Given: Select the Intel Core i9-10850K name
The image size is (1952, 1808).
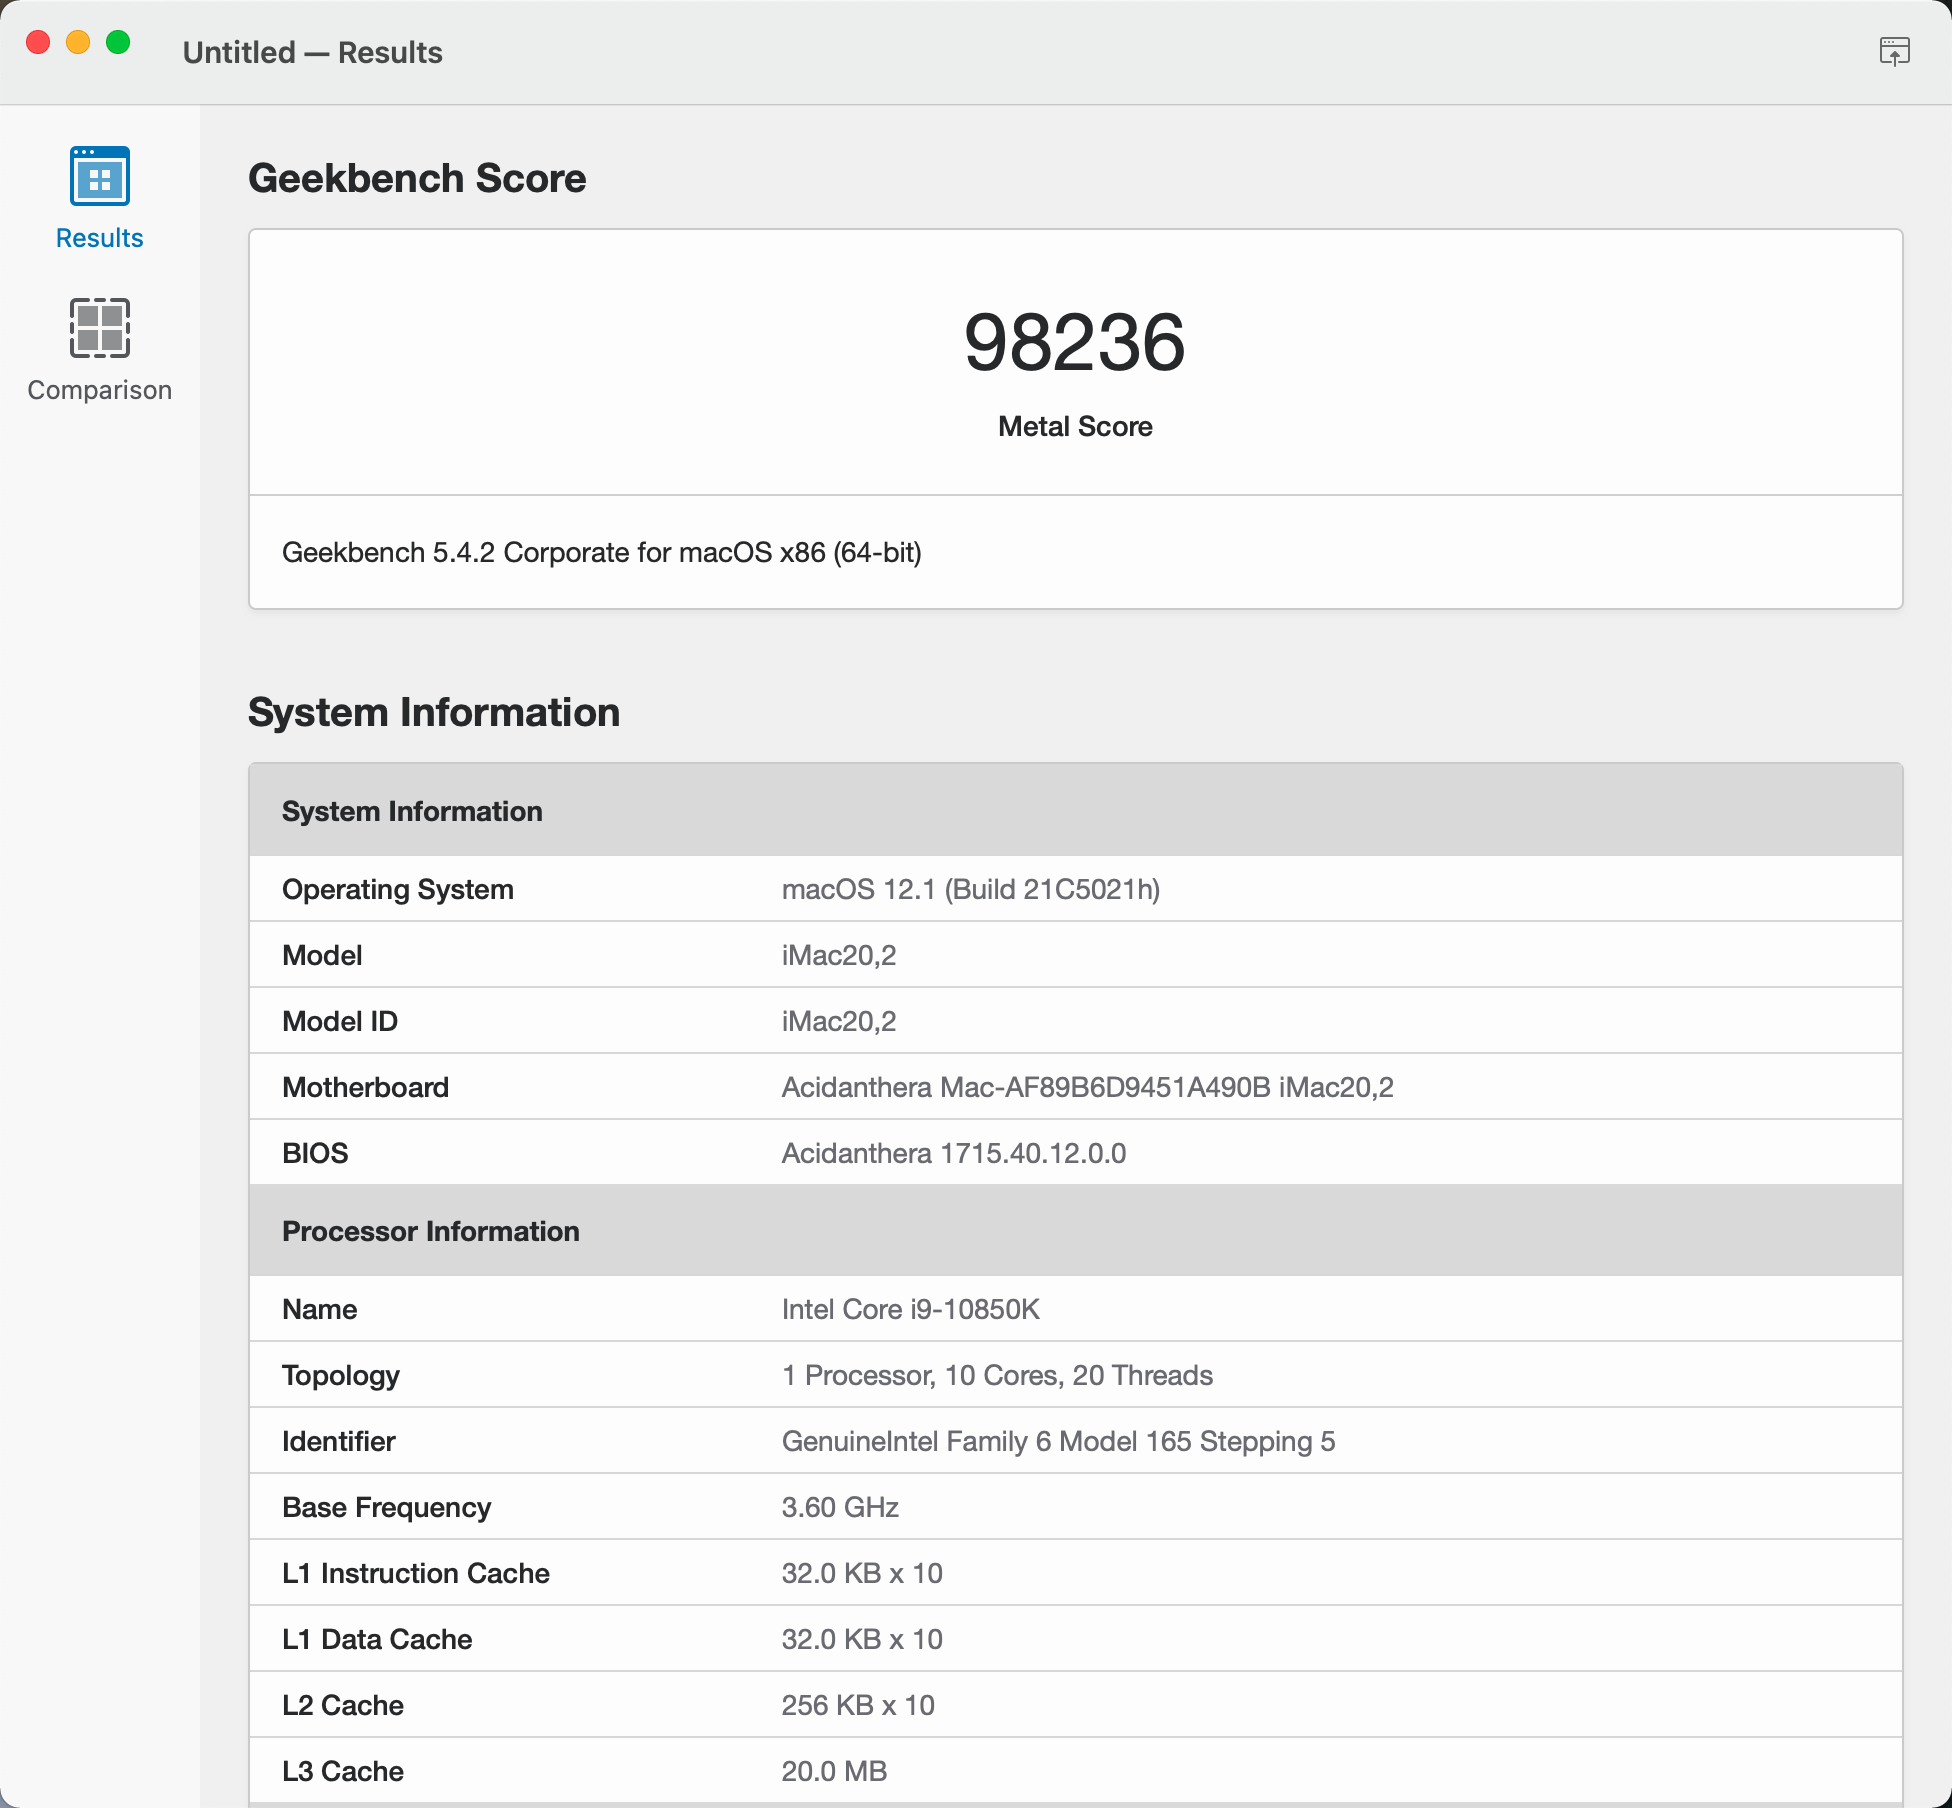Looking at the screenshot, I should (910, 1309).
